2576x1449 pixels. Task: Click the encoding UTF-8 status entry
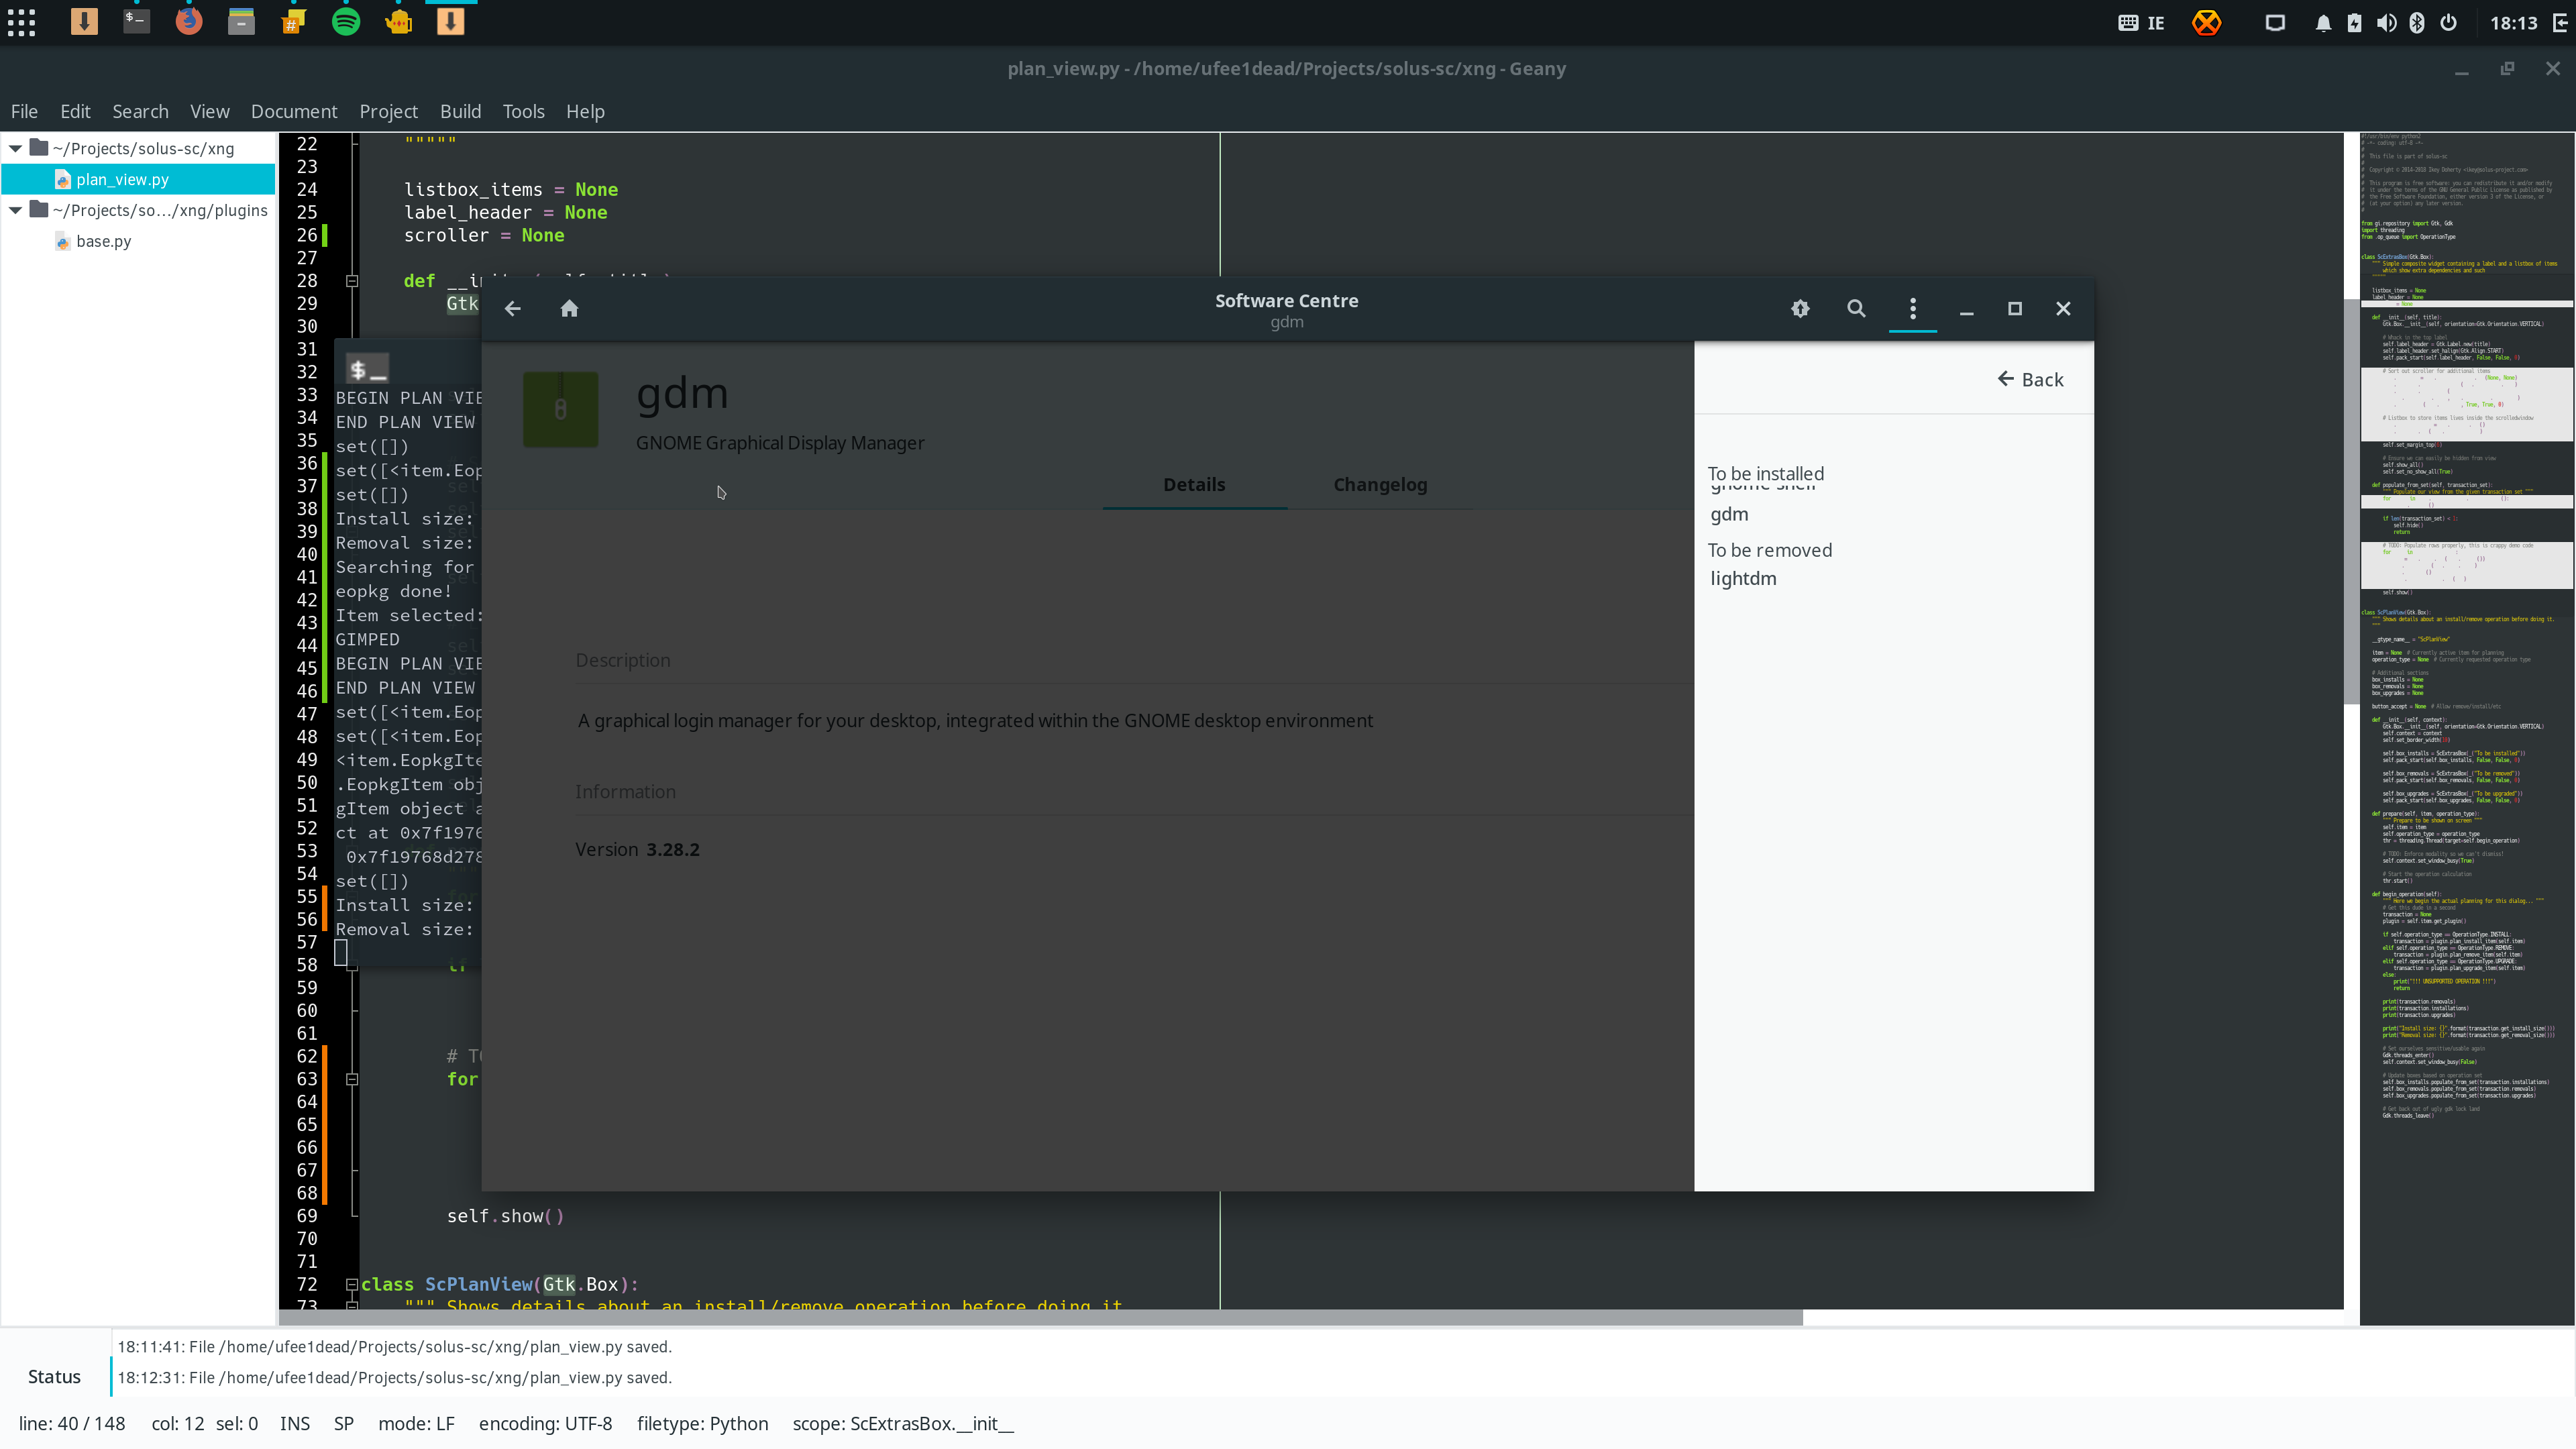point(545,1423)
